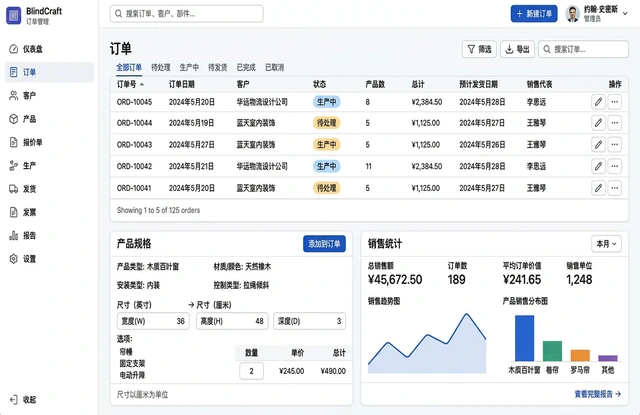Sort by 订单号 column header

point(130,84)
